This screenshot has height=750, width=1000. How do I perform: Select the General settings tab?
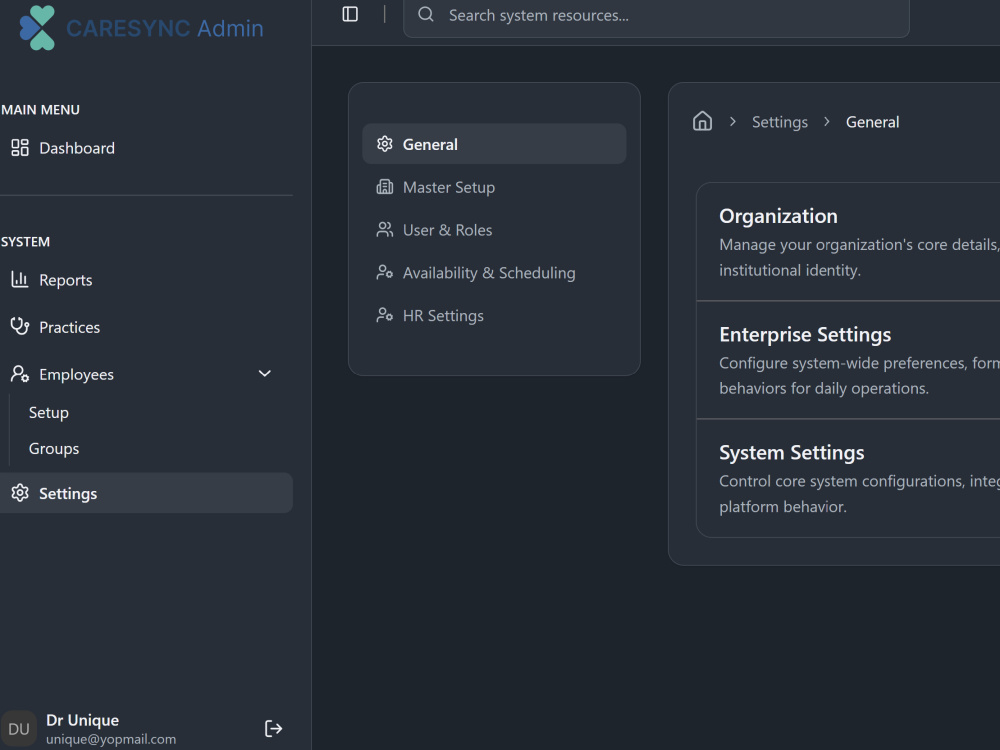click(x=494, y=144)
